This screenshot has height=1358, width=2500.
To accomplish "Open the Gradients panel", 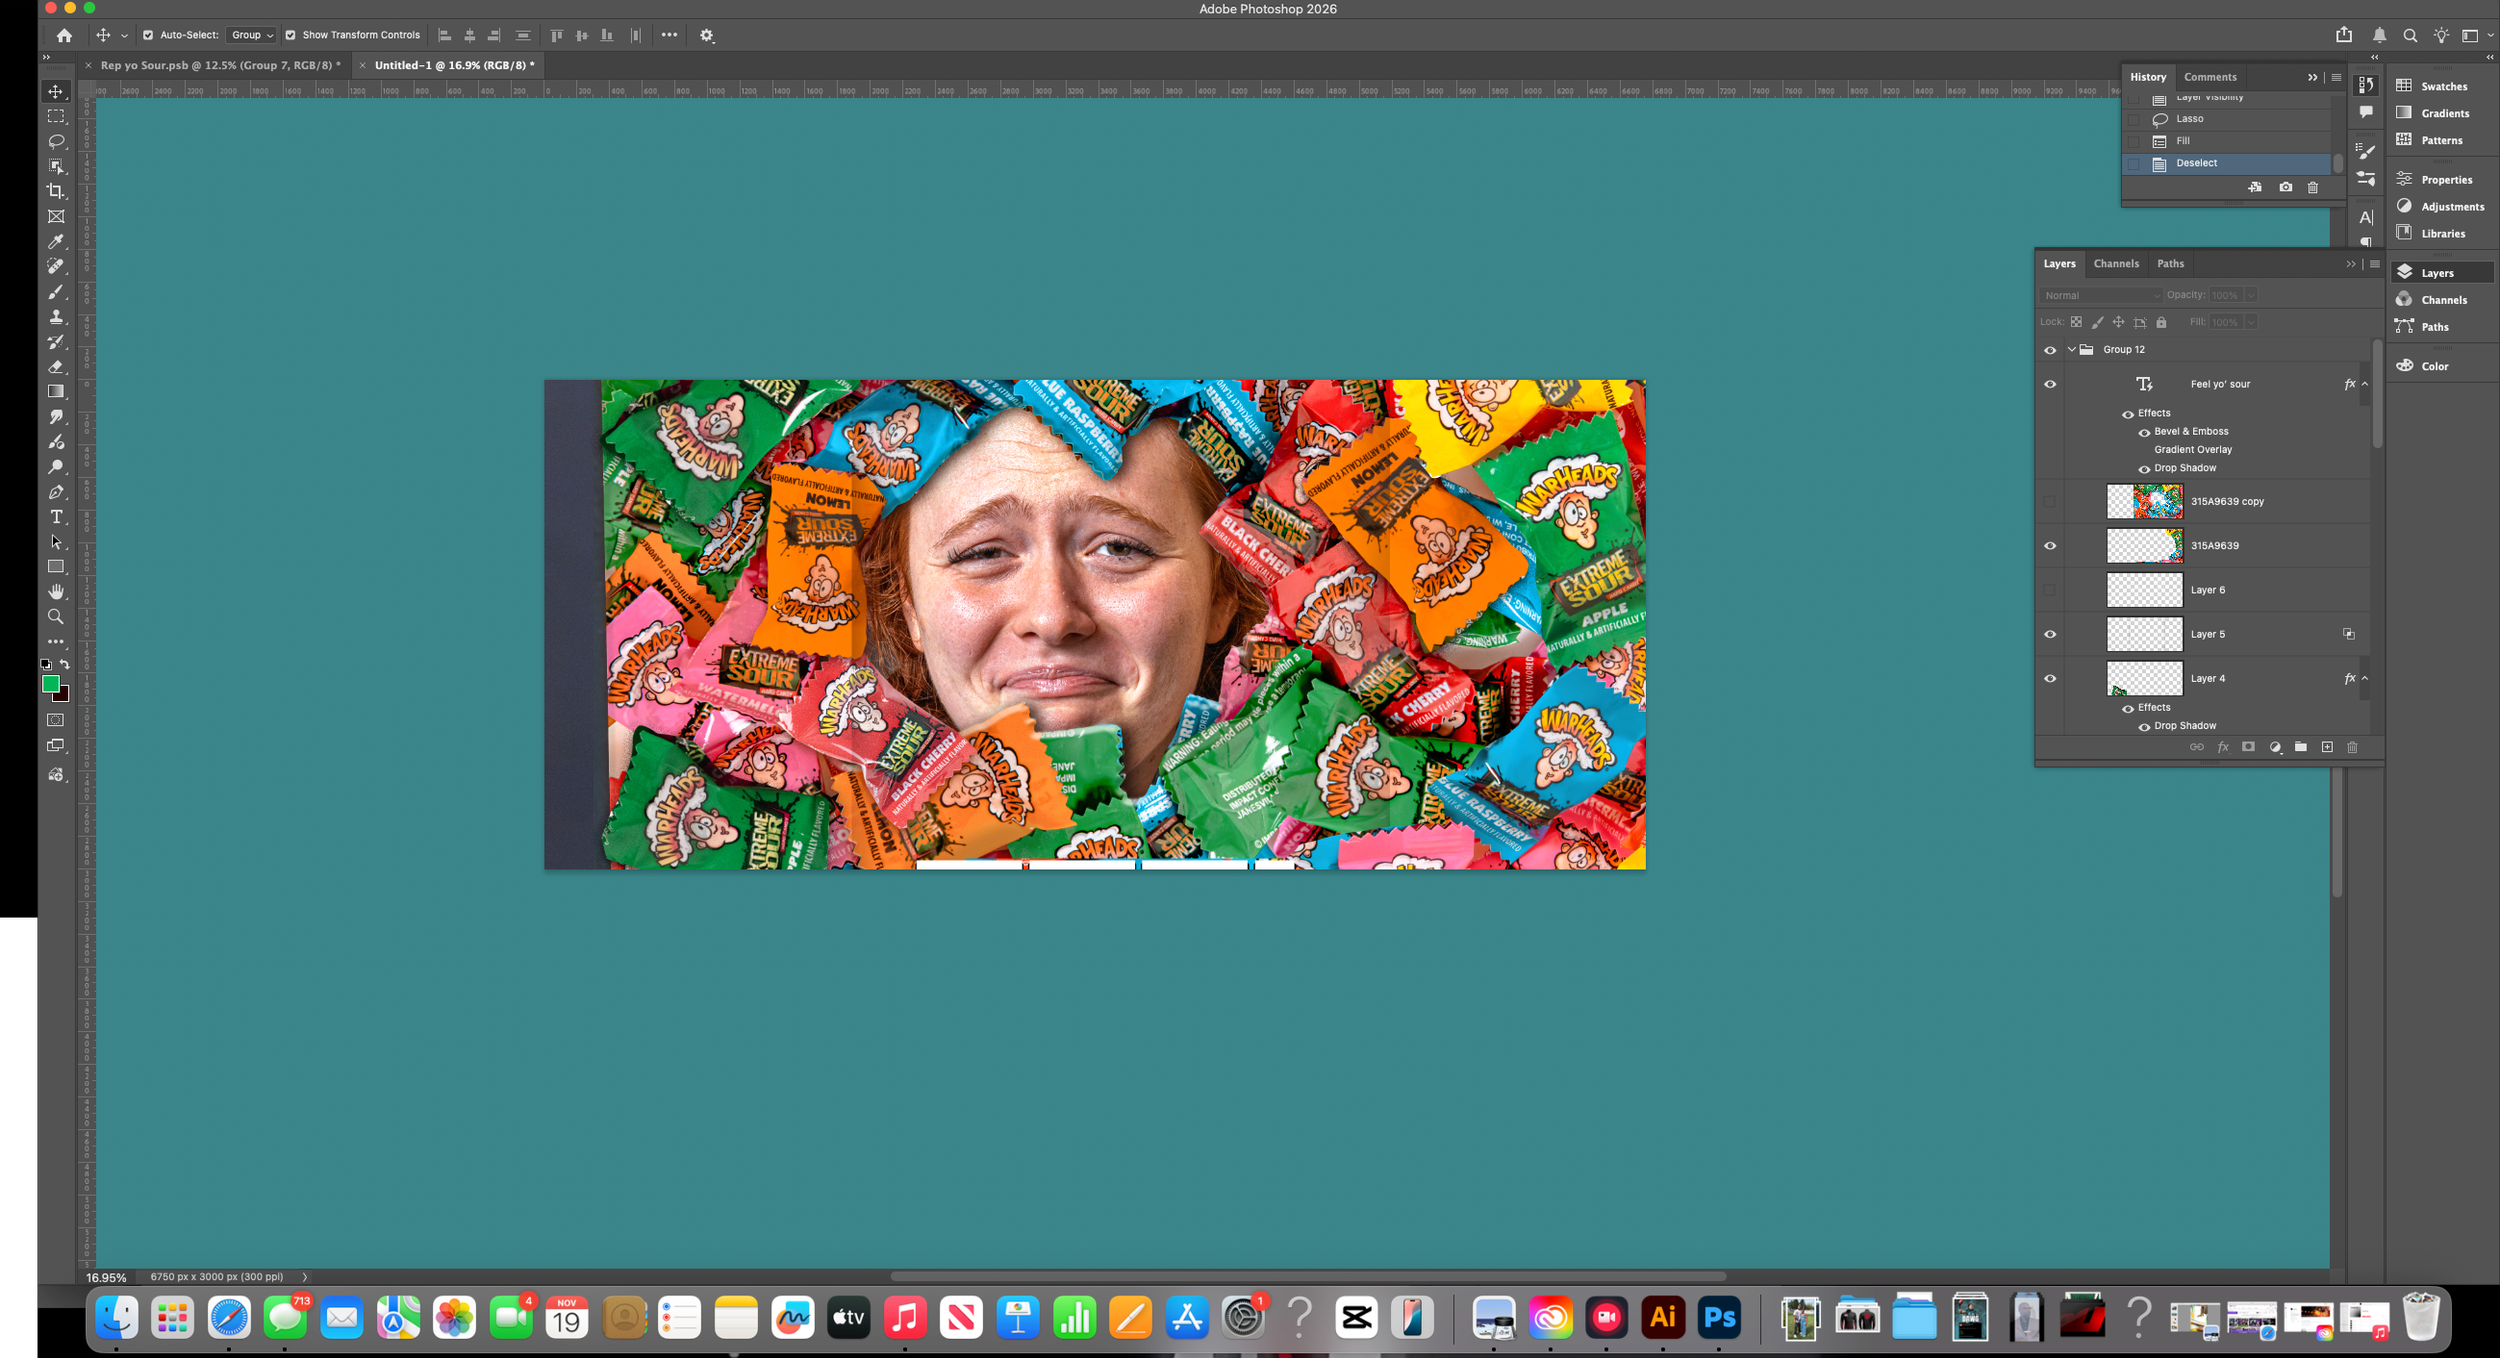I will [x=2443, y=113].
